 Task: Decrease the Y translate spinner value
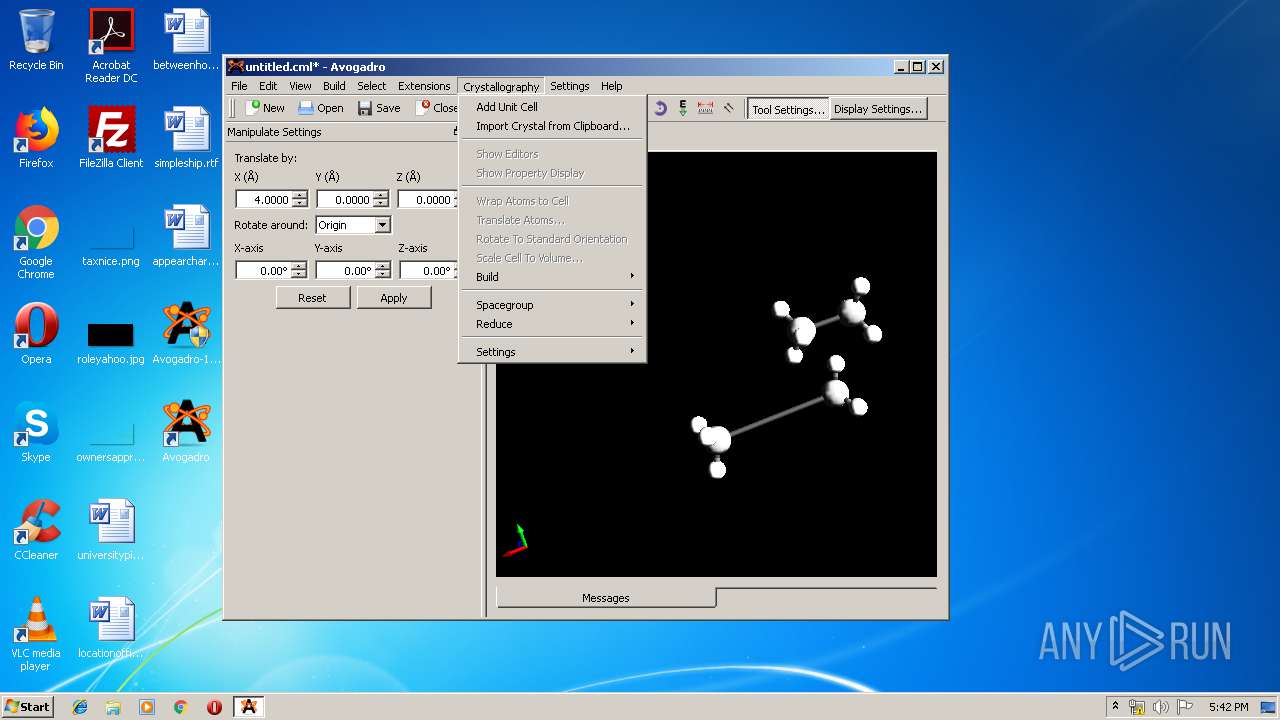[381, 204]
